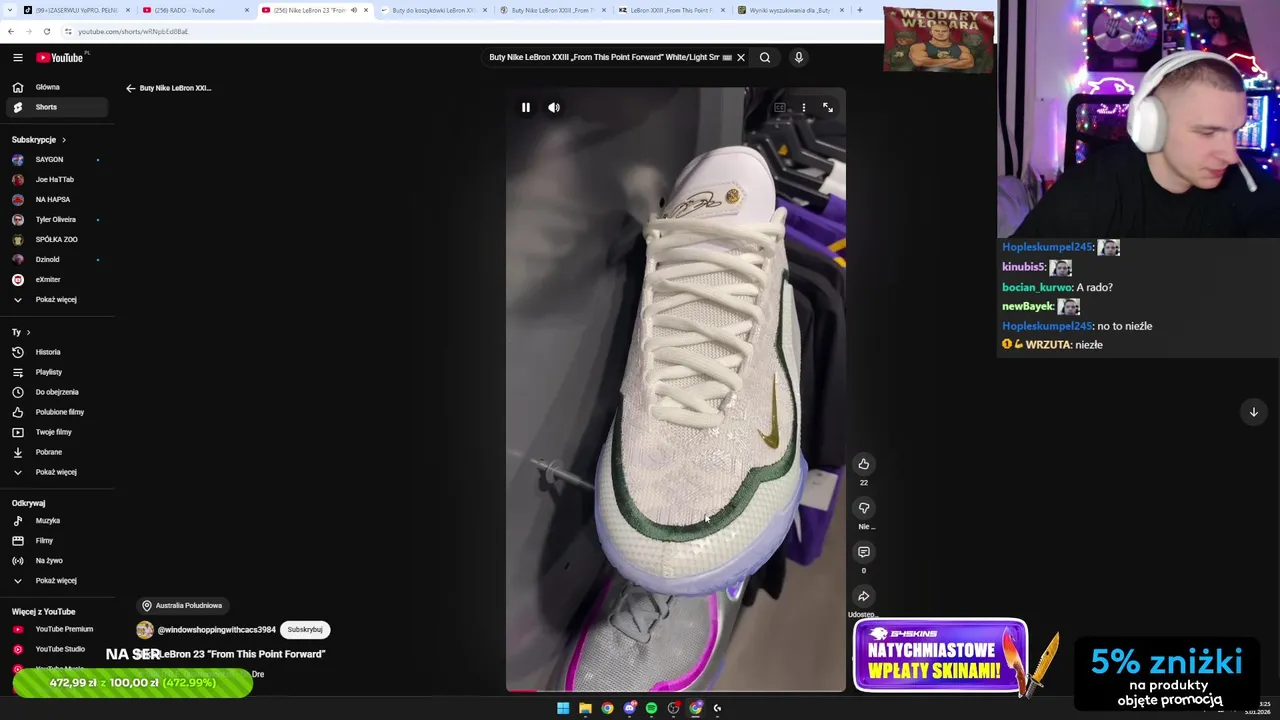Expand Pokaż więcej under Ty section
This screenshot has width=1280, height=720.
pos(58,472)
